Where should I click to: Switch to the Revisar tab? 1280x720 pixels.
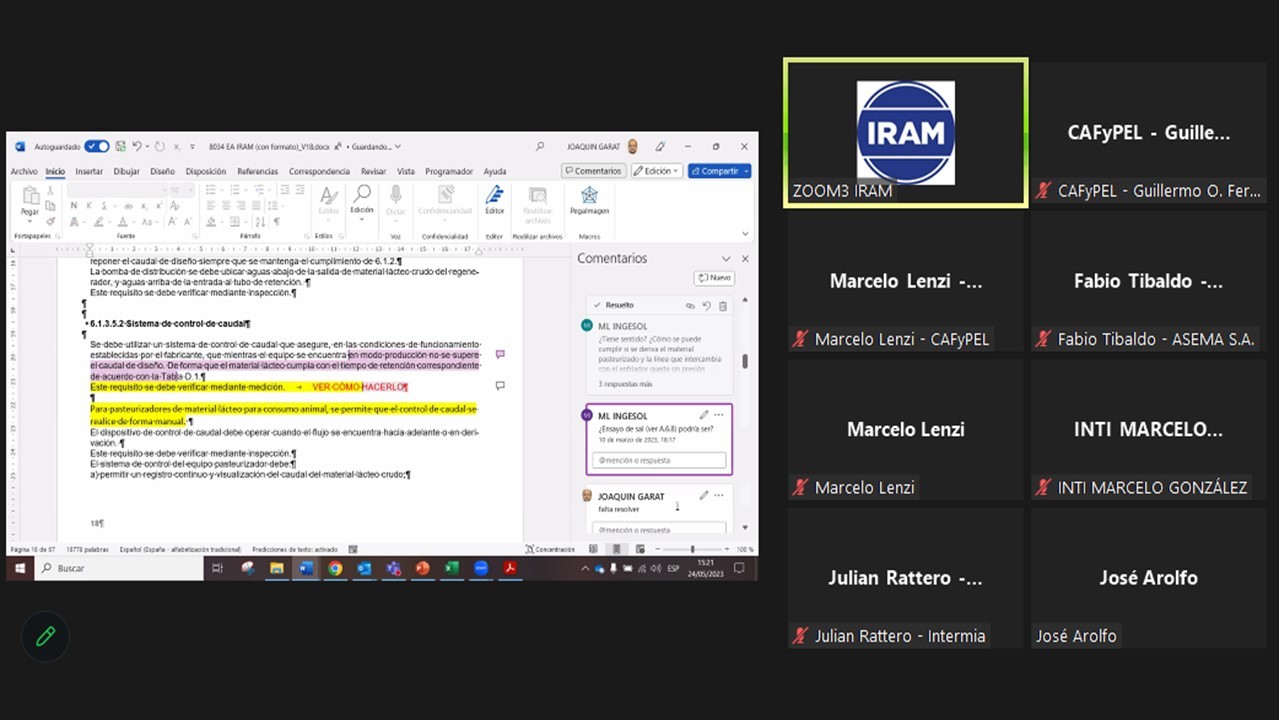tap(373, 171)
